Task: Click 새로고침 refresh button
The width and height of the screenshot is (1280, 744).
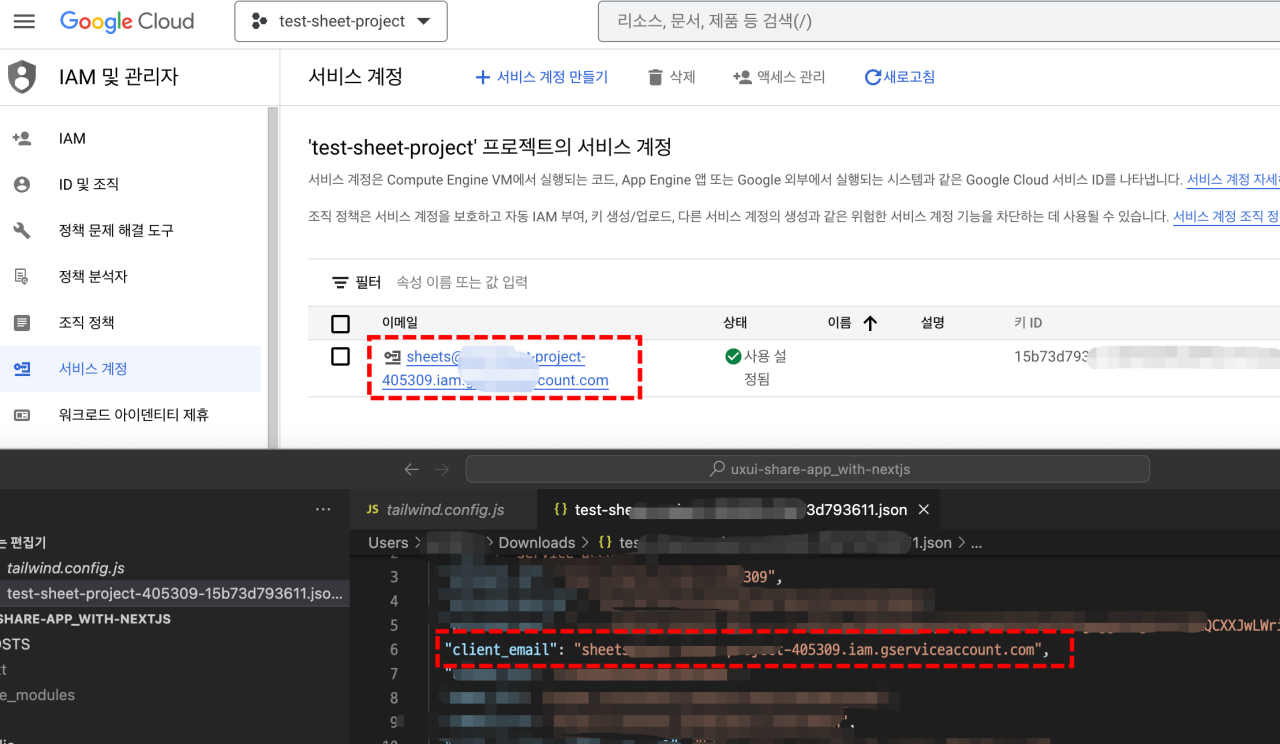Action: 900,77
